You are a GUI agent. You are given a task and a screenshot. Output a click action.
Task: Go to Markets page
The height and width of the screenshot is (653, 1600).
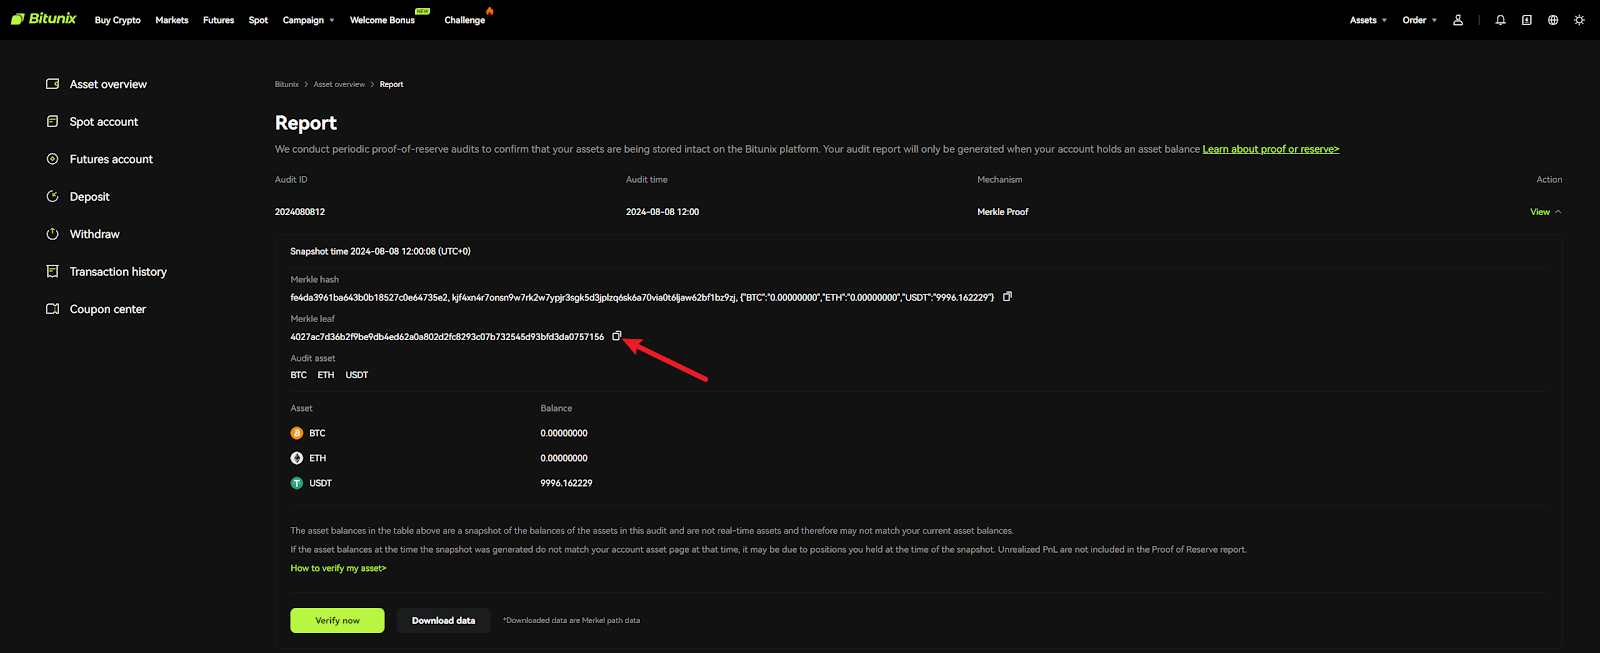coord(172,20)
